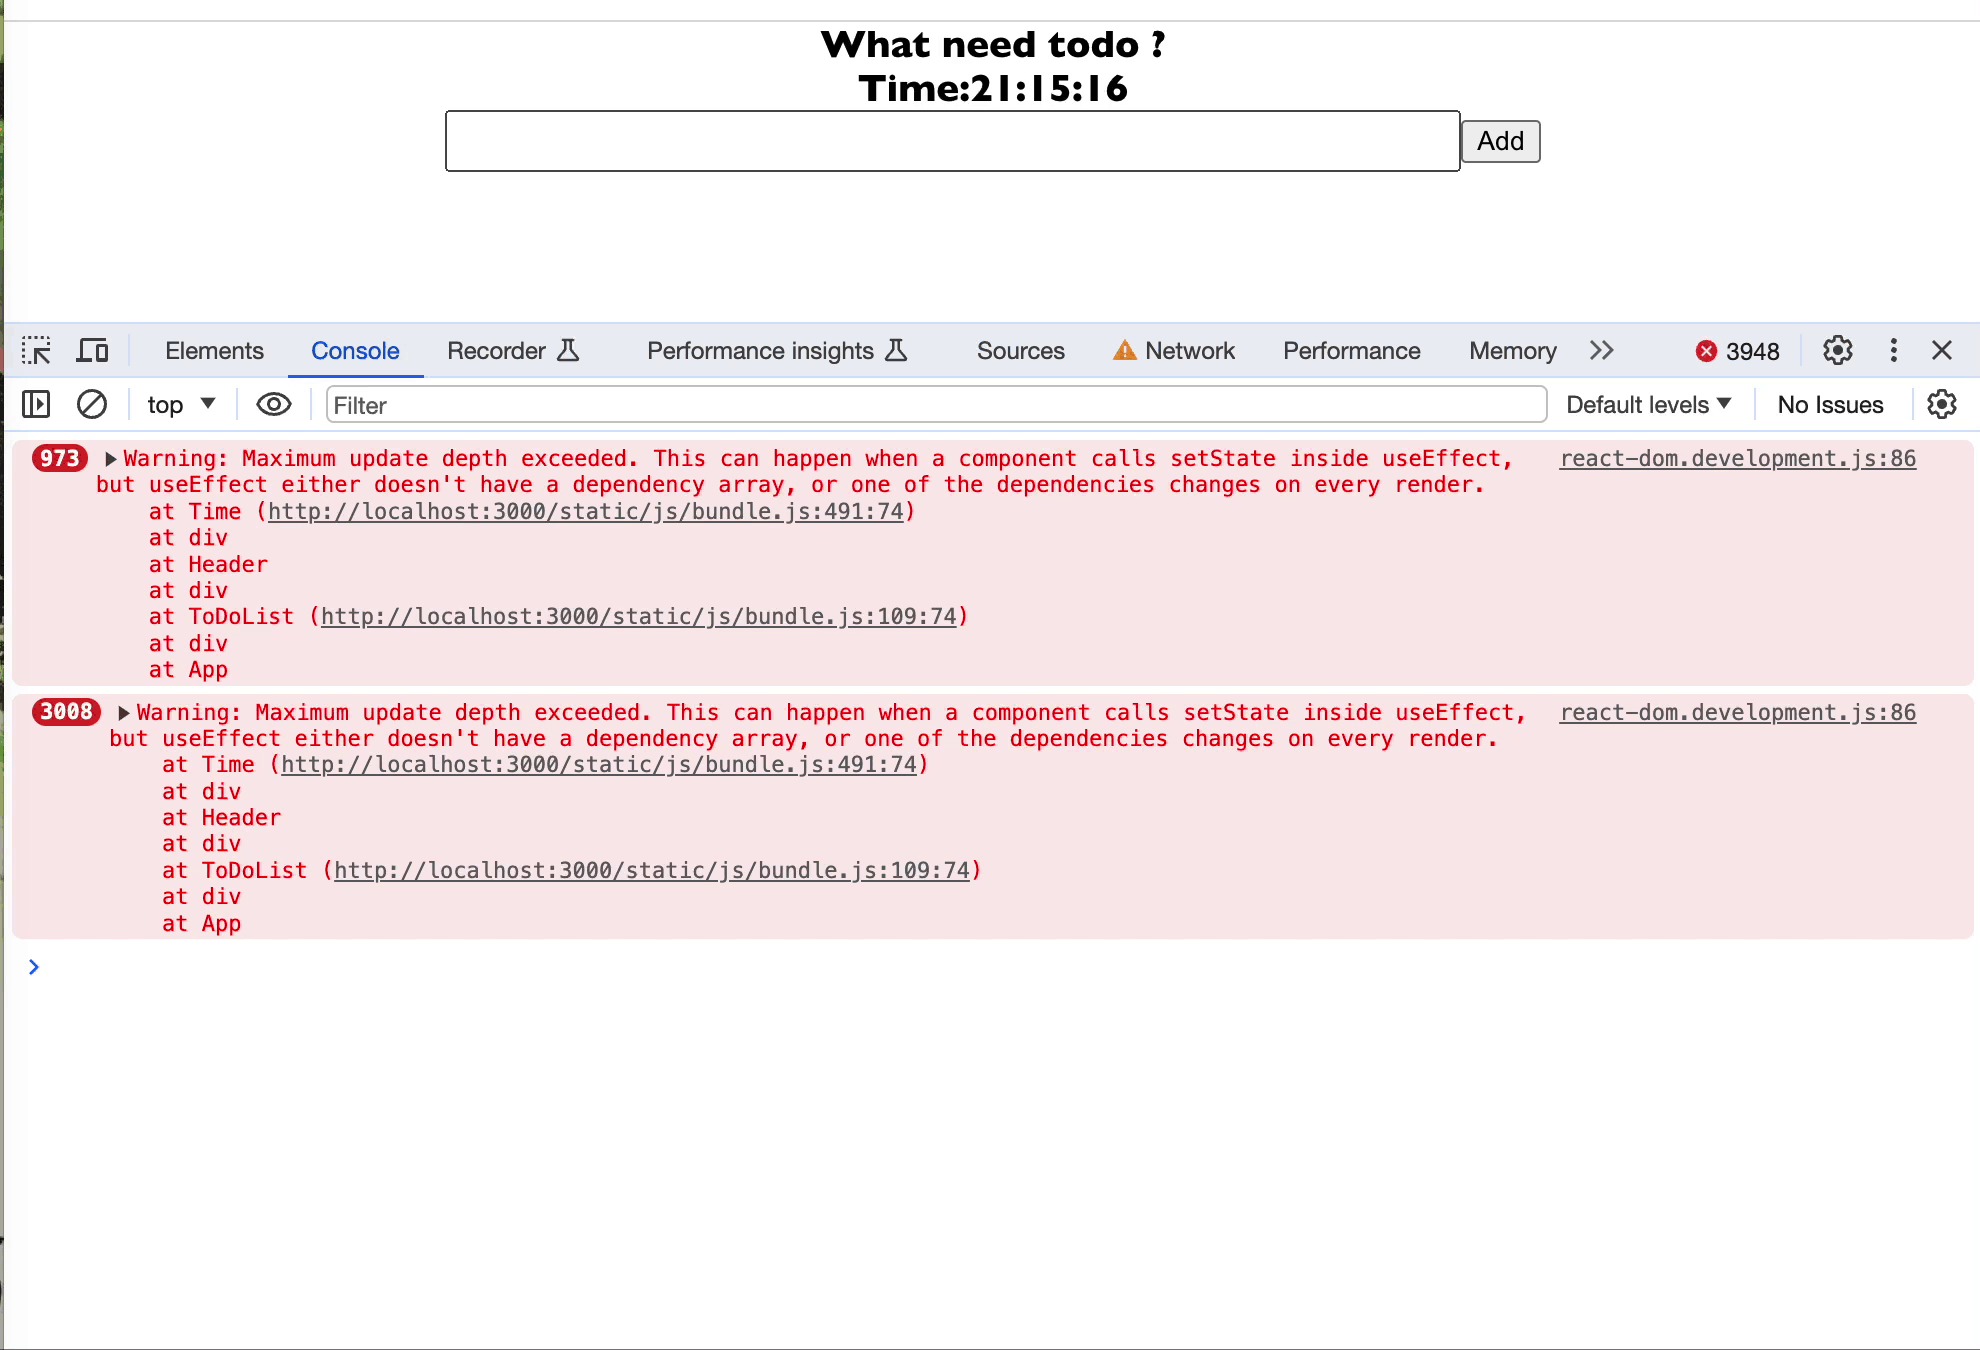Switch to the Sources tab
Screen dimensions: 1980x1350
click(x=1020, y=351)
